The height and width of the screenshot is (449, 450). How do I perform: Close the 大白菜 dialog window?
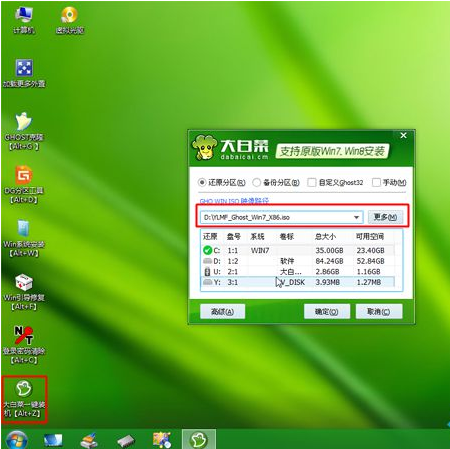tap(403, 135)
